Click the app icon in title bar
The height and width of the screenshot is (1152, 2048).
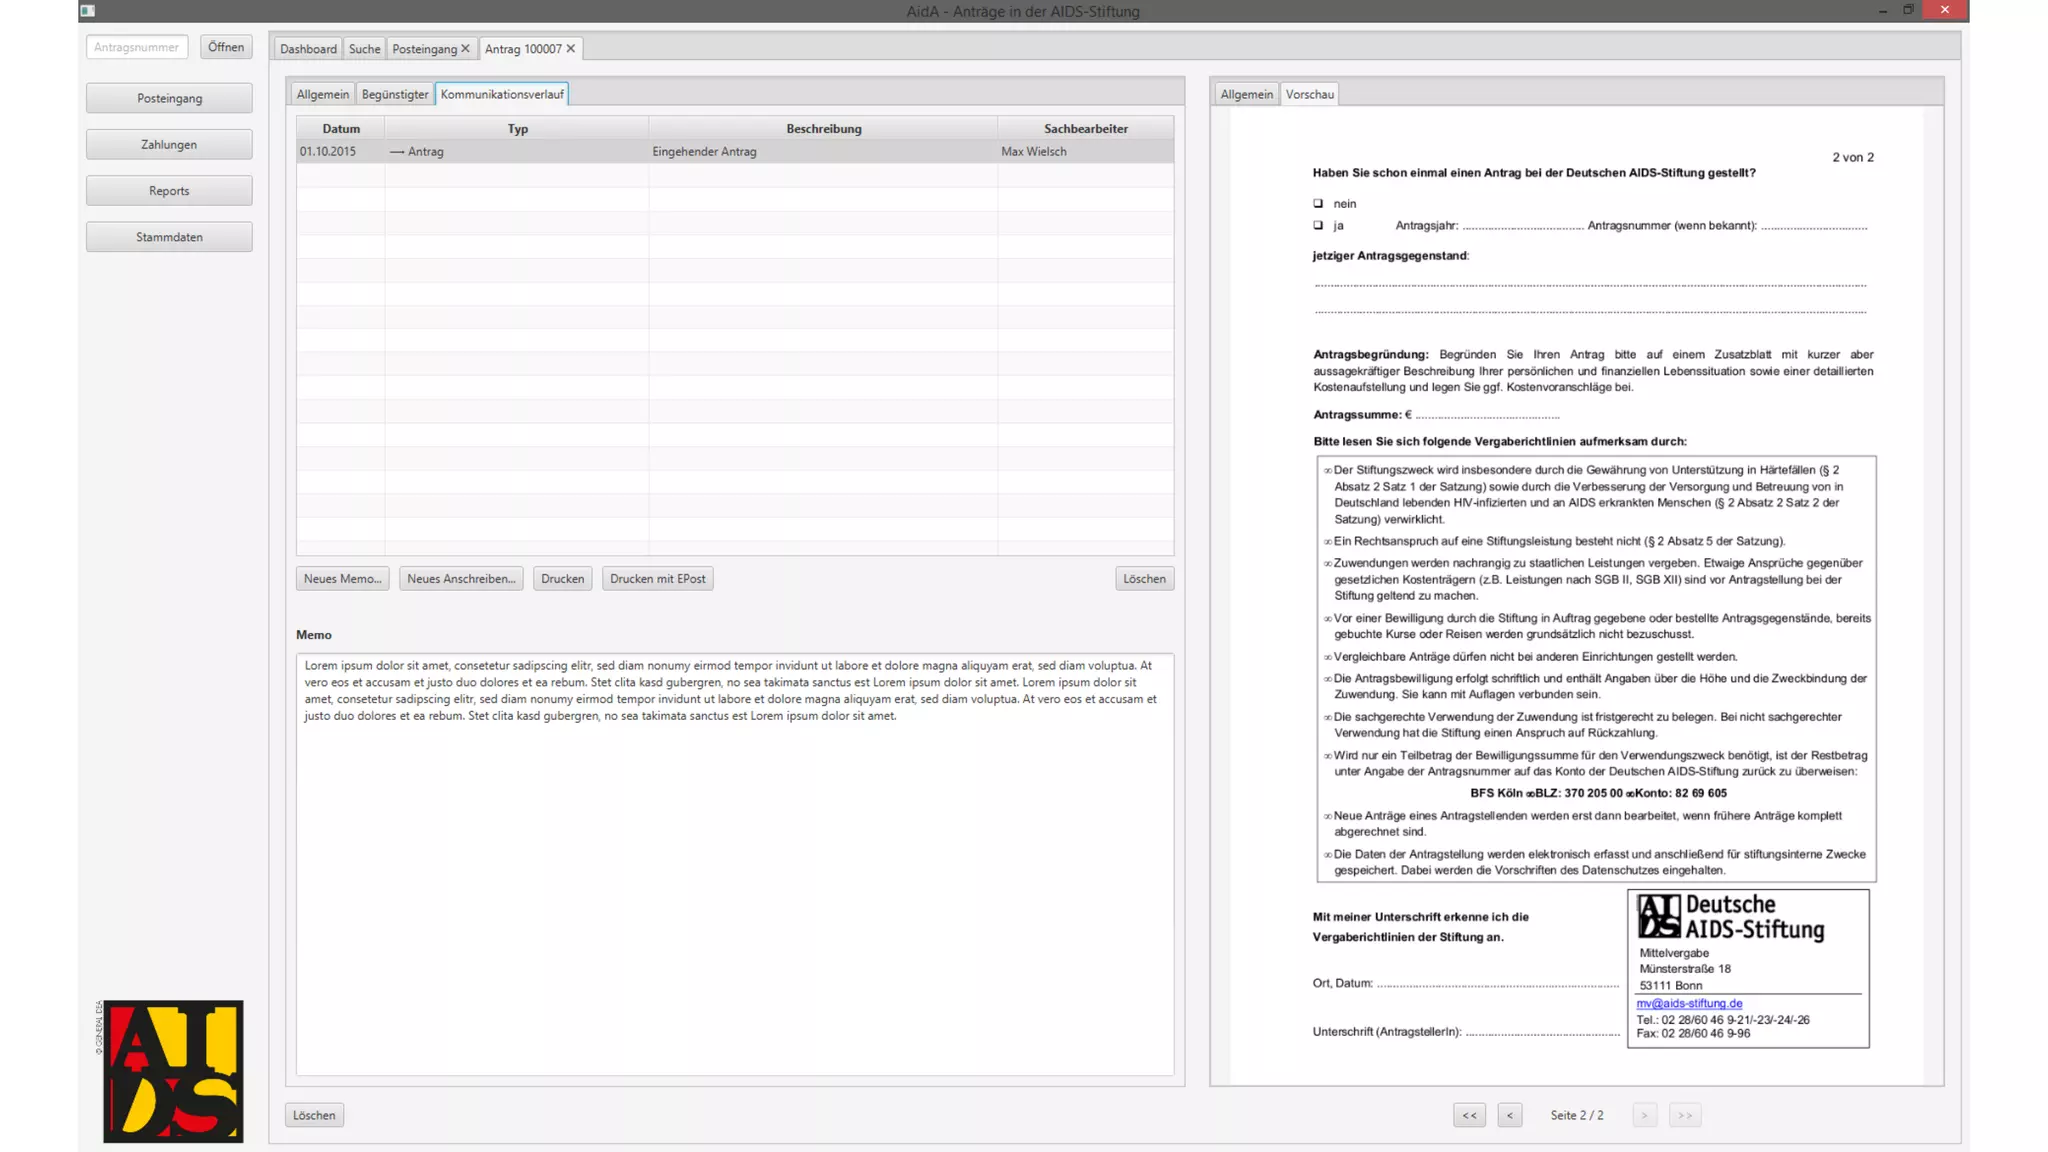88,11
